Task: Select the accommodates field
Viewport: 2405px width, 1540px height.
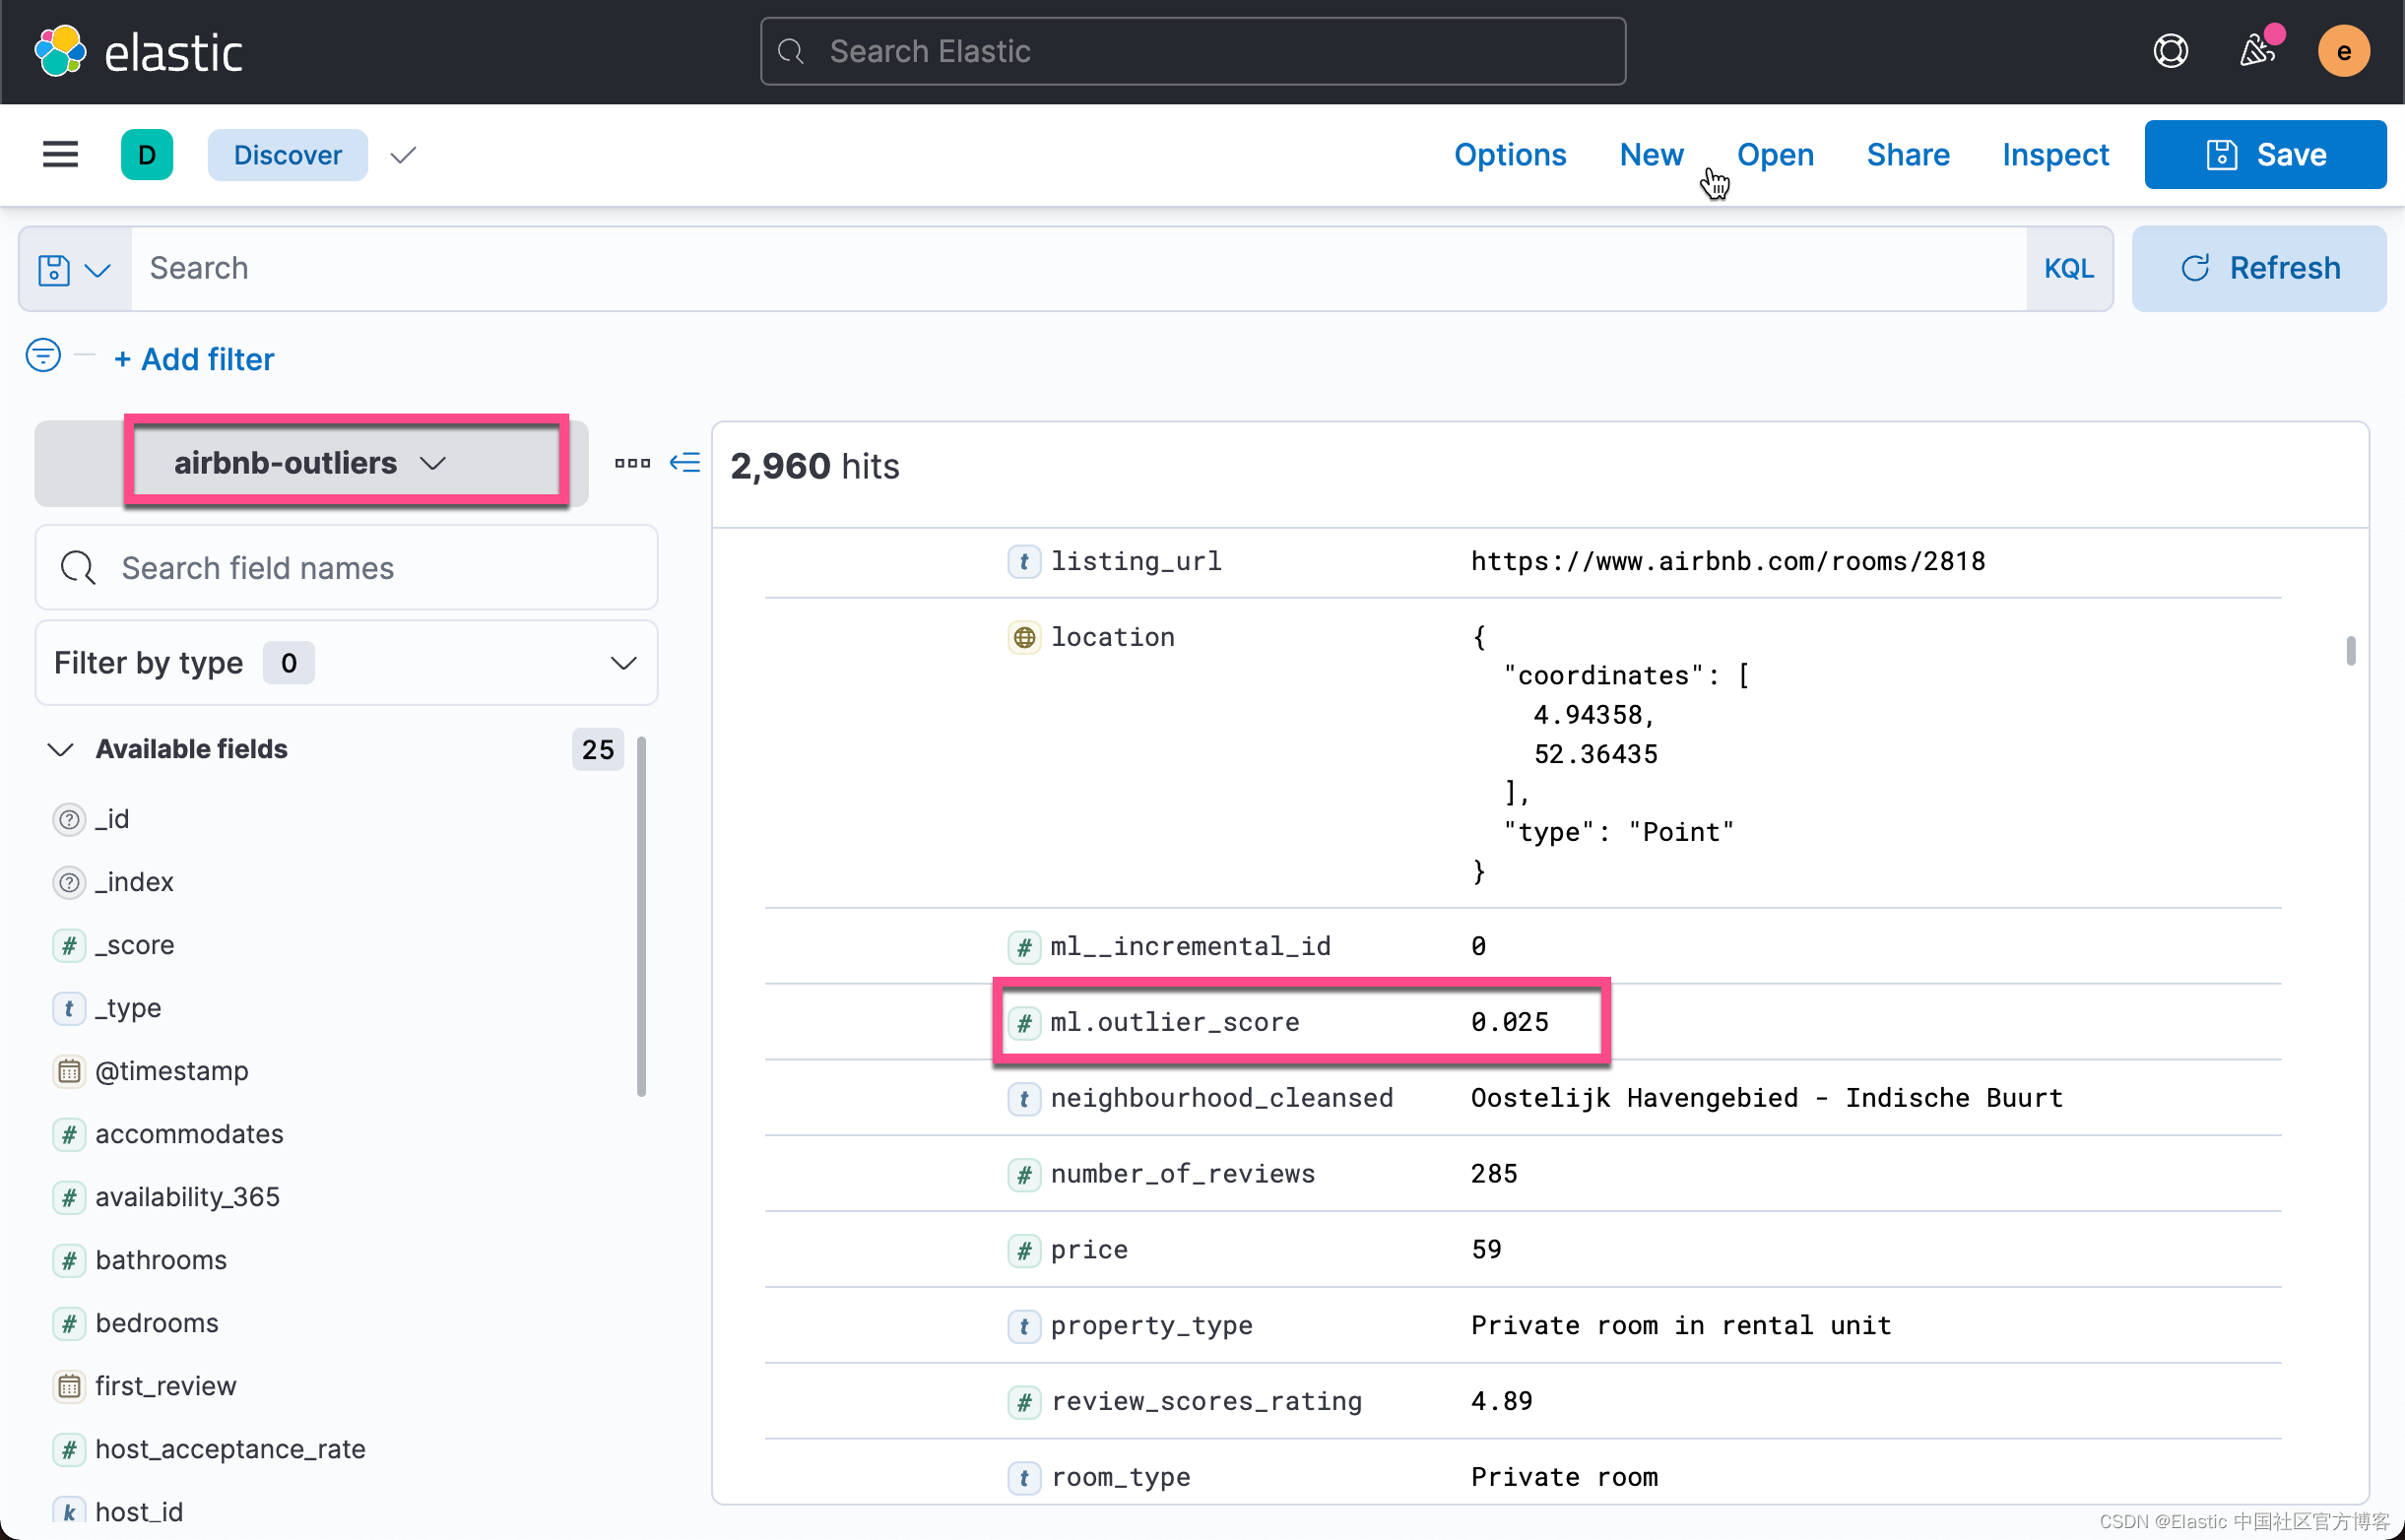Action: pyautogui.click(x=189, y=1135)
